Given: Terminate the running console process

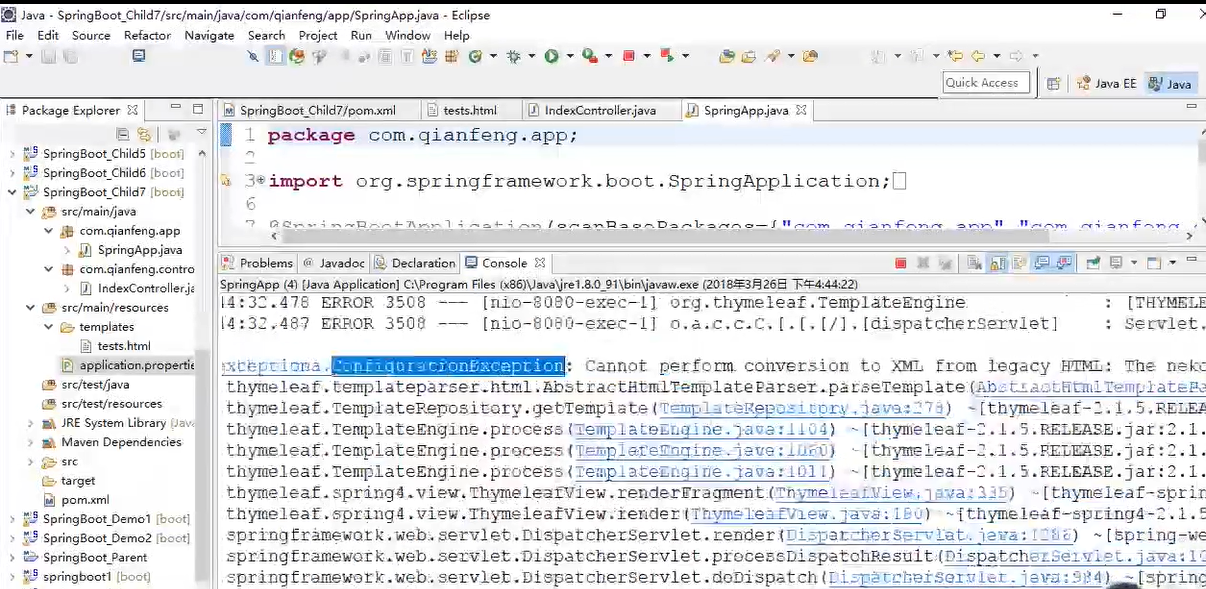Looking at the screenshot, I should 901,263.
